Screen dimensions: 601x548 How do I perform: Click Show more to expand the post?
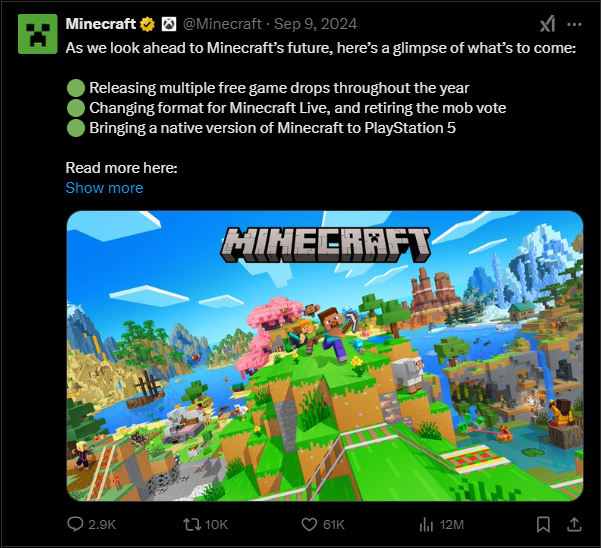[x=104, y=188]
